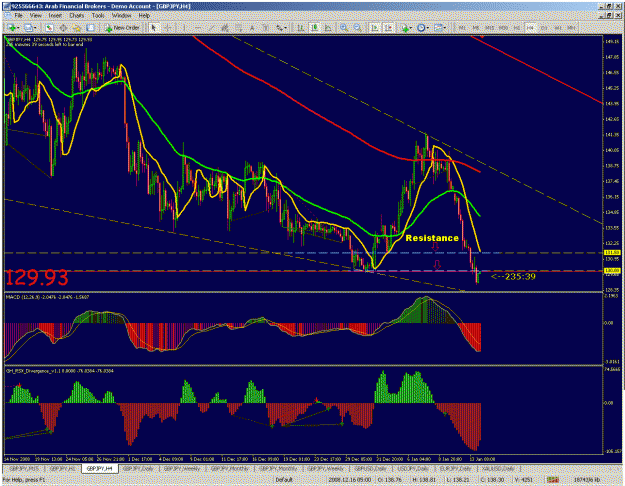Switch to M30 timeframe button
Image resolution: width=625 pixels, height=486 pixels.
(503, 28)
